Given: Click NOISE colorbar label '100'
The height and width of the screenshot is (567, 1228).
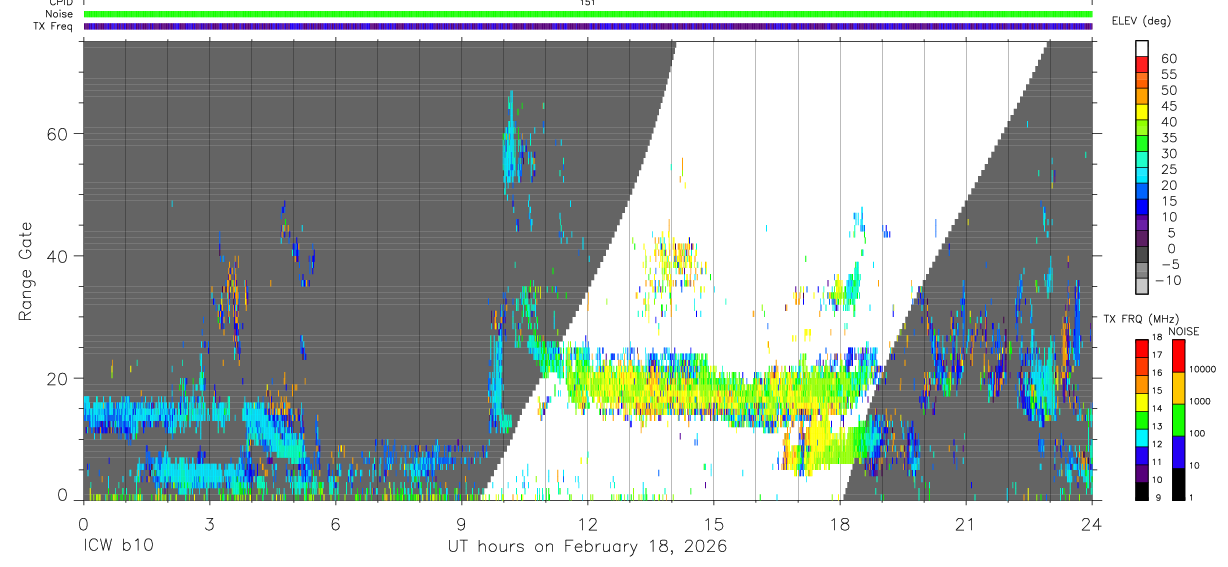Looking at the screenshot, I should [x=1197, y=433].
